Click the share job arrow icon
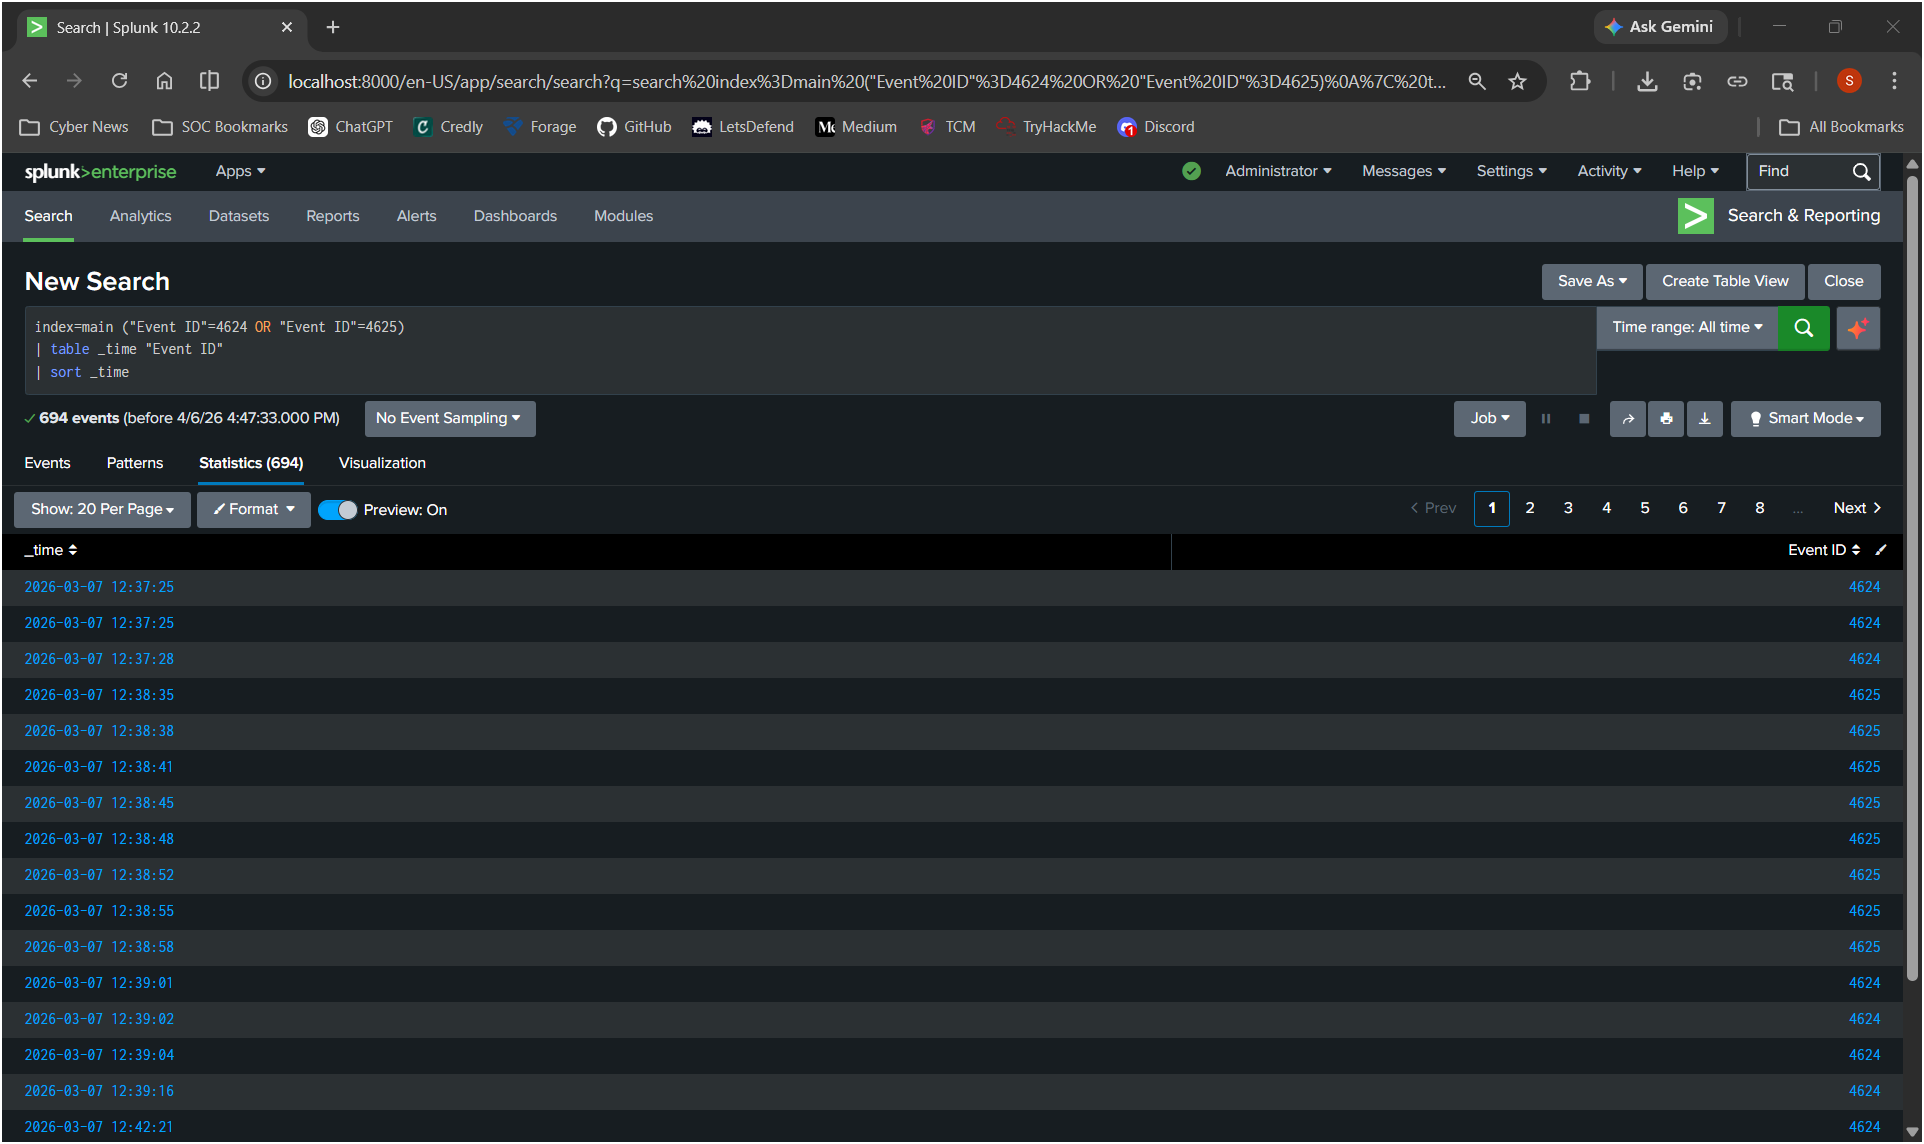Image resolution: width=1924 pixels, height=1144 pixels. coord(1627,419)
